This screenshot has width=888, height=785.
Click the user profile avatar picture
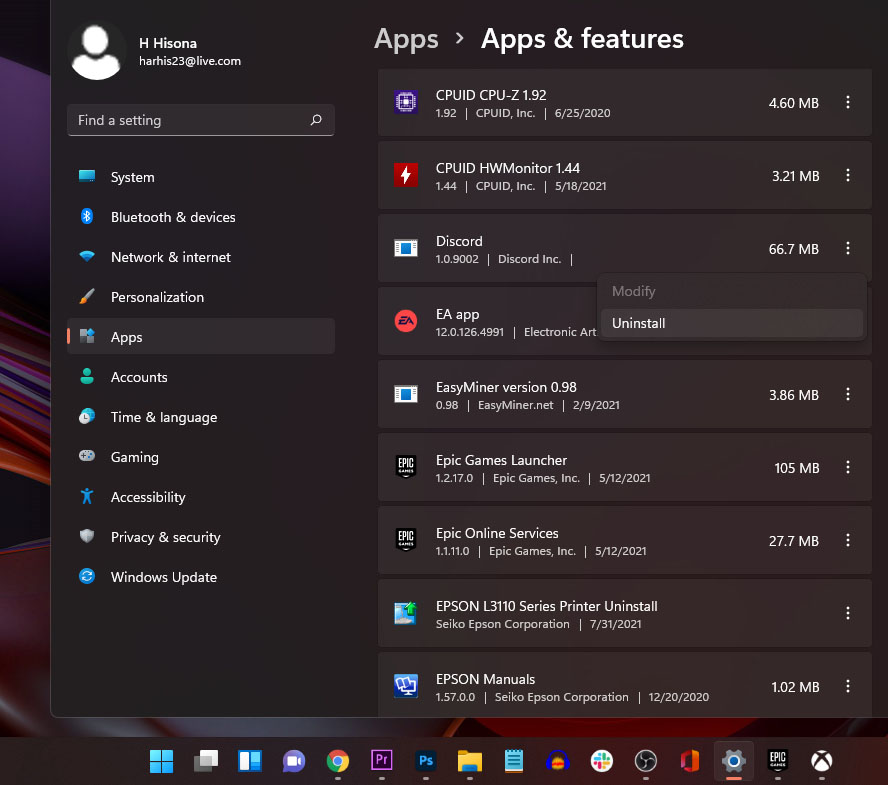96,52
